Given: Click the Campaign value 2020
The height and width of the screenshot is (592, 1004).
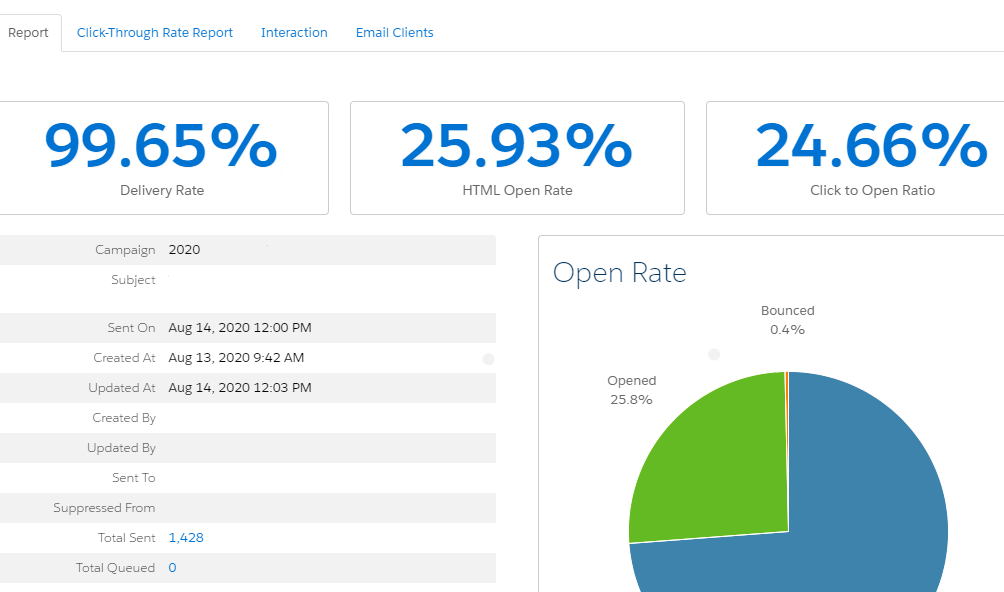Looking at the screenshot, I should pos(184,250).
